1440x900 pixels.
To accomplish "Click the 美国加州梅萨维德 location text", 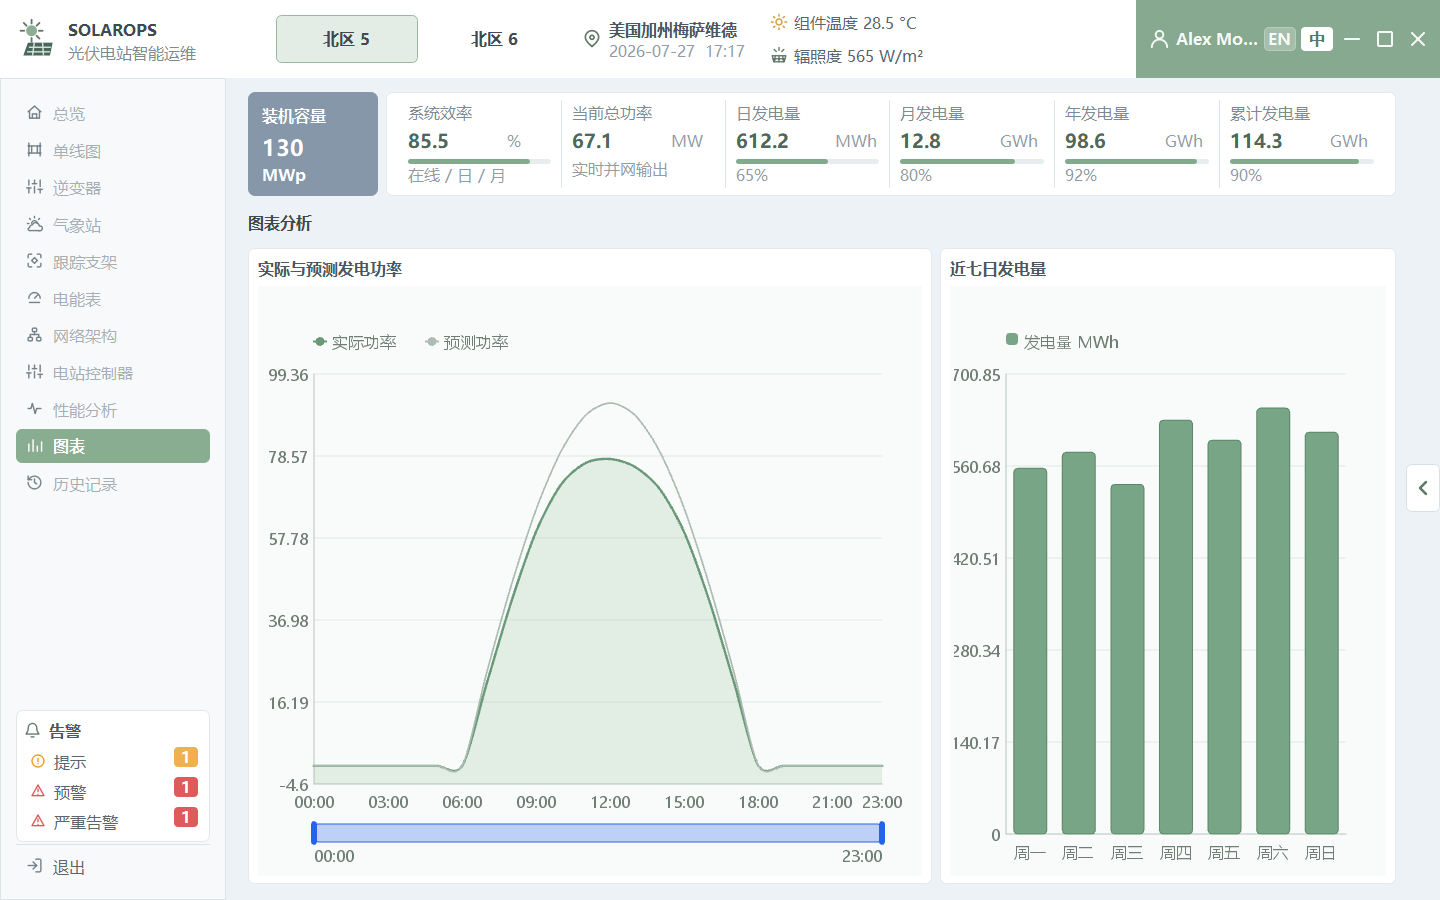I will point(673,30).
